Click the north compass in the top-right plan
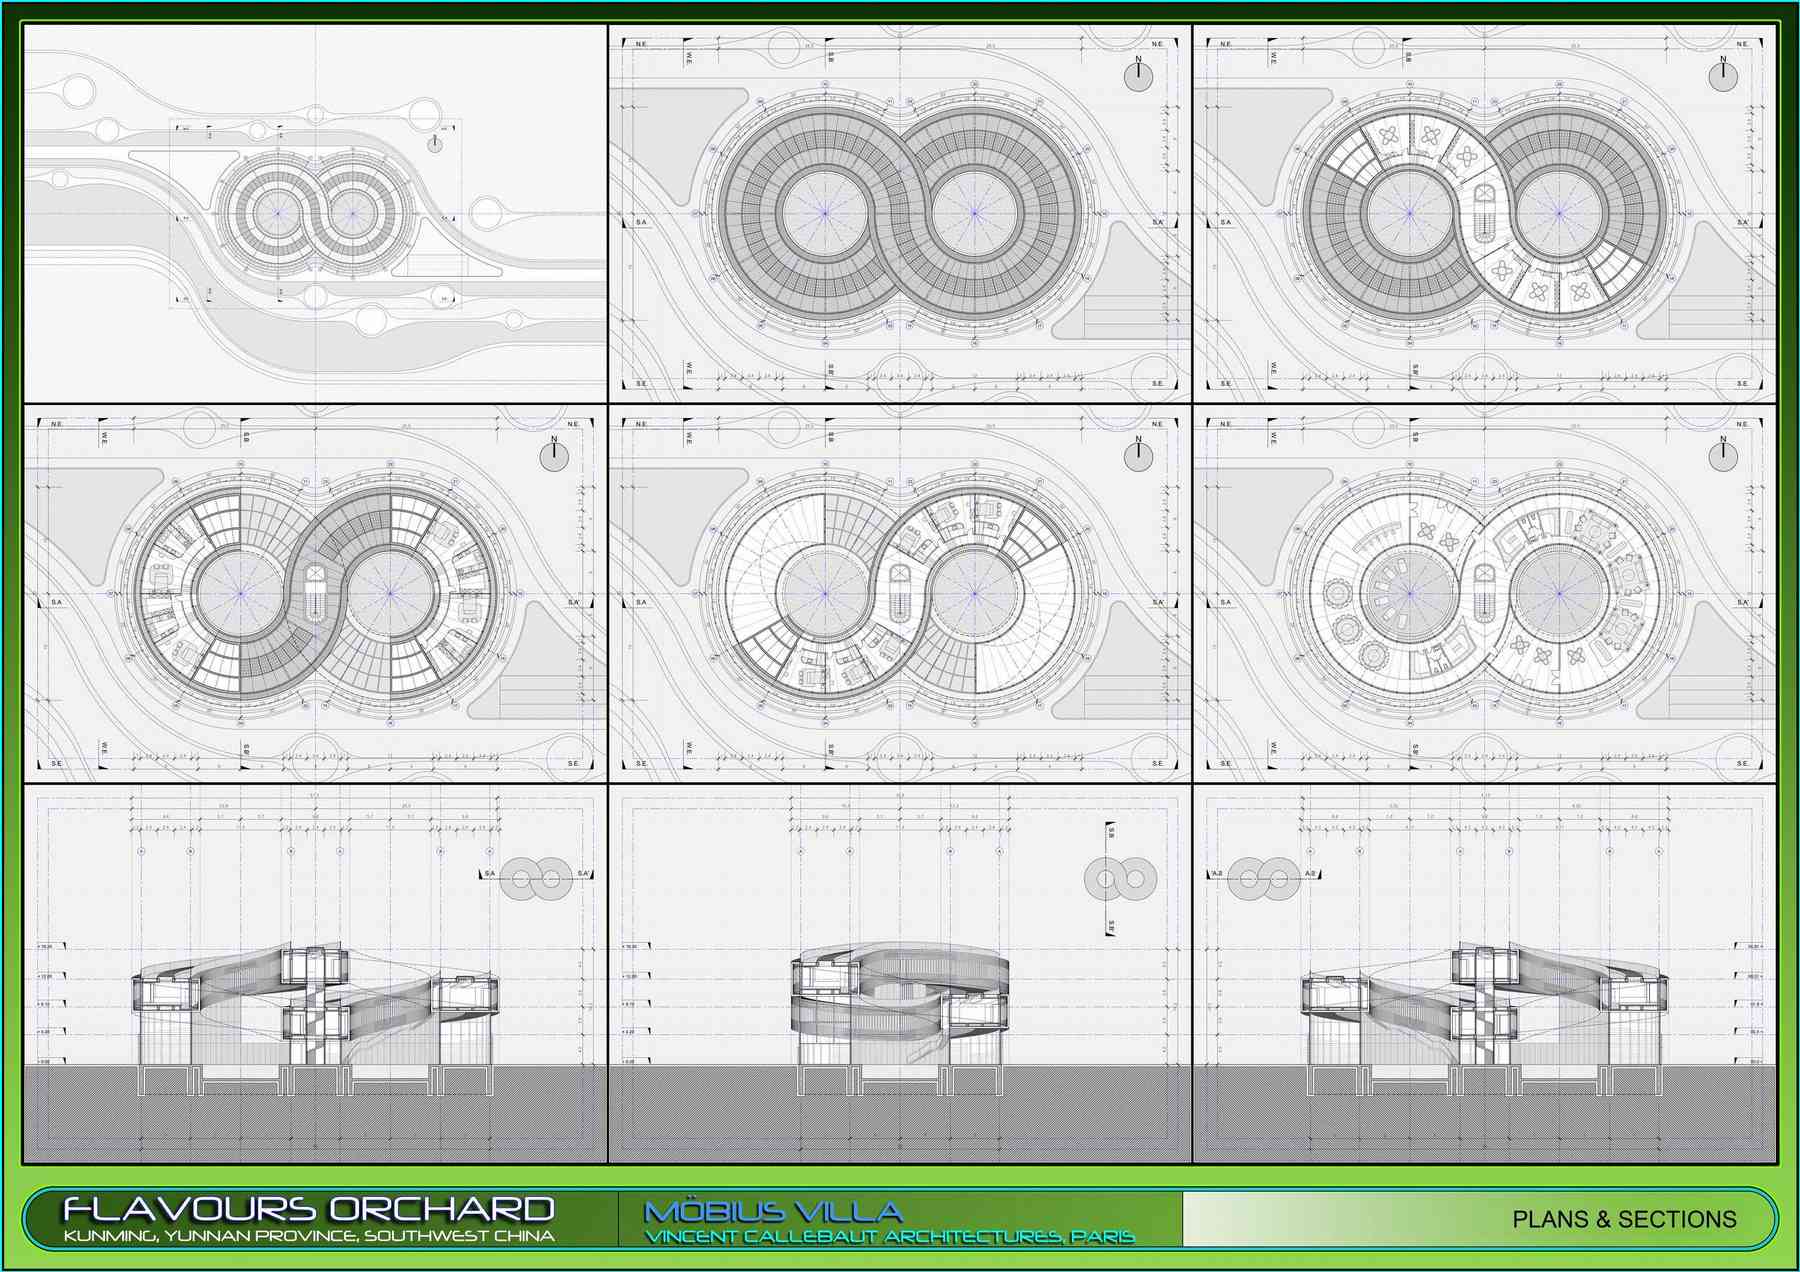The width and height of the screenshot is (1800, 1272). [1722, 75]
